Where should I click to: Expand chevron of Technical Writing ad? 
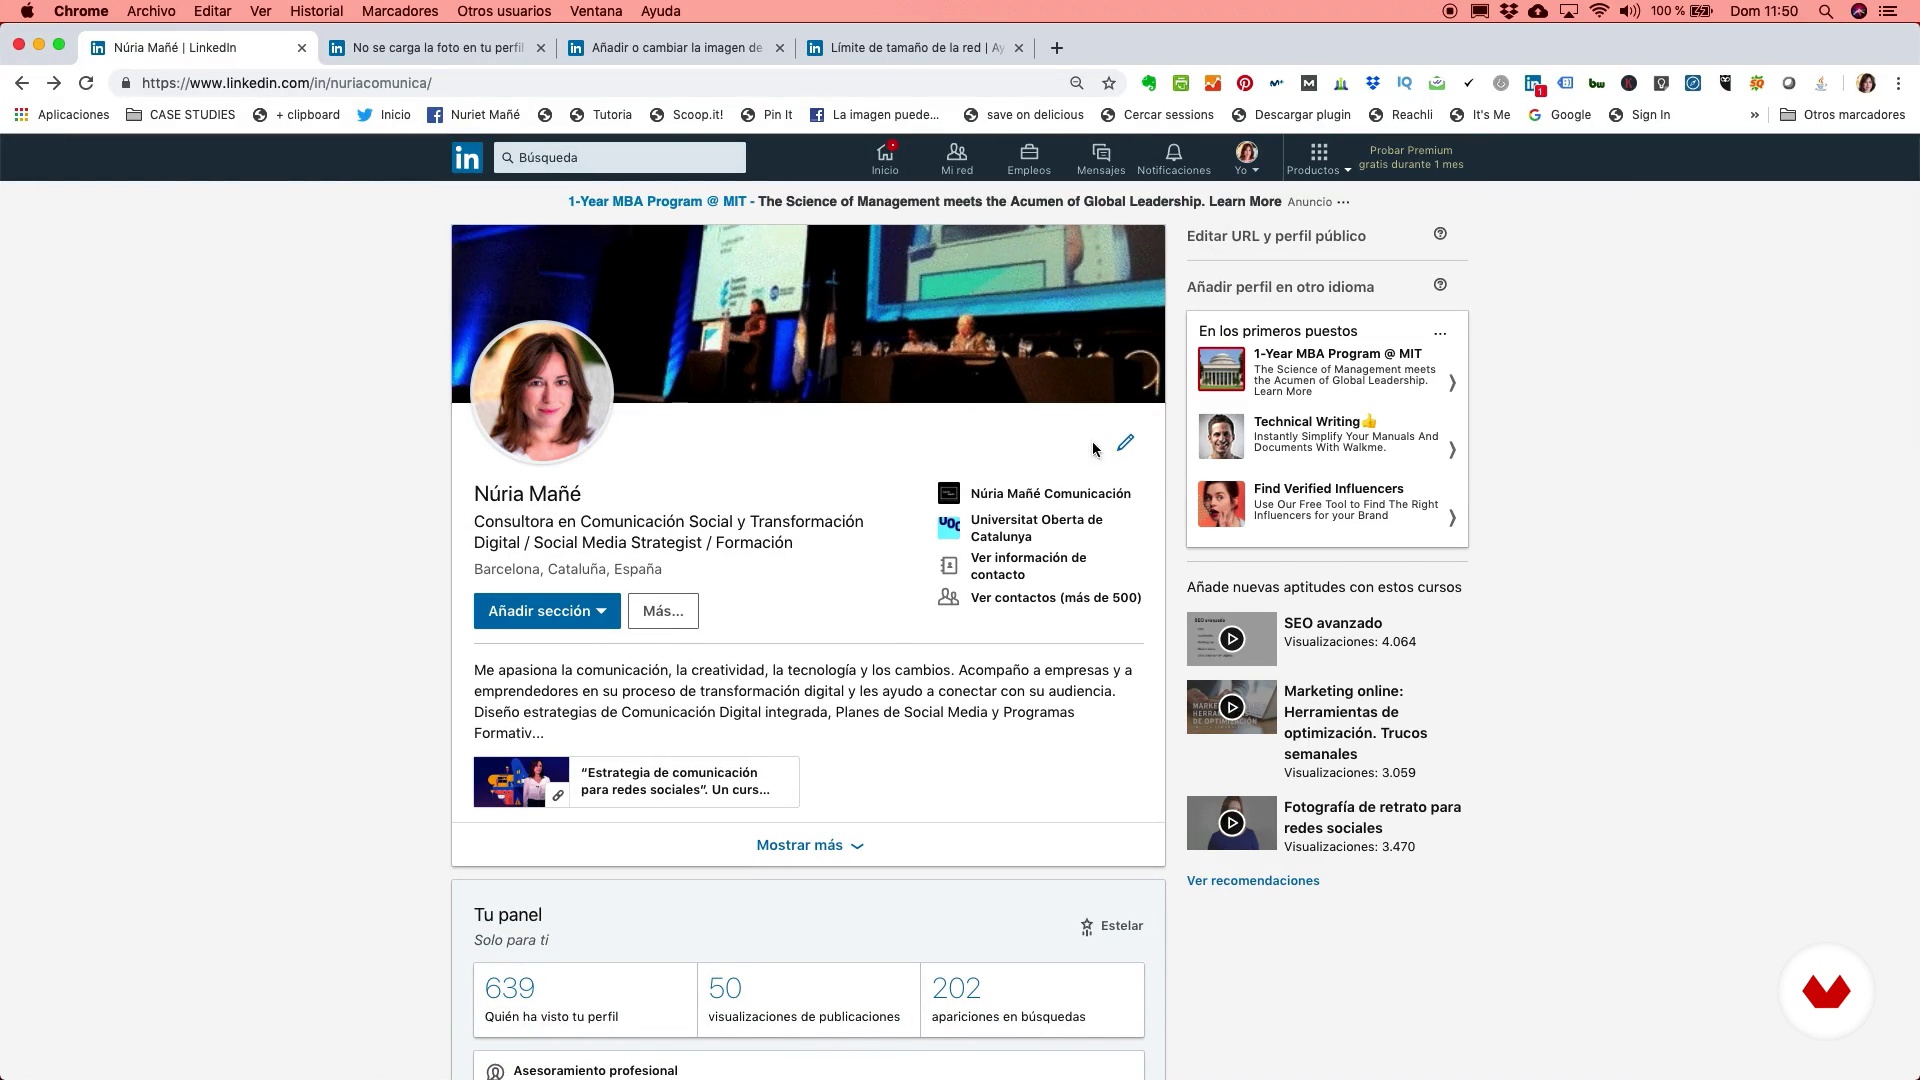pyautogui.click(x=1452, y=450)
